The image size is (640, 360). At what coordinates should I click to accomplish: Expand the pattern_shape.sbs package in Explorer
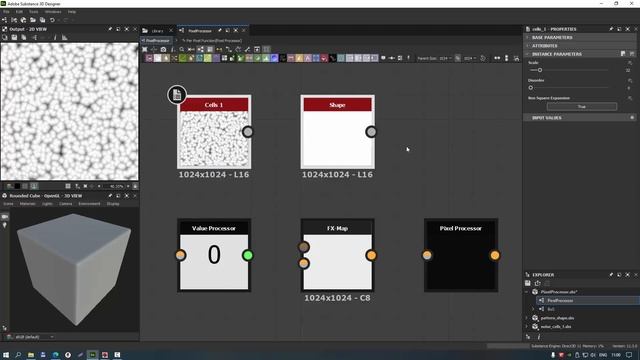tap(527, 318)
